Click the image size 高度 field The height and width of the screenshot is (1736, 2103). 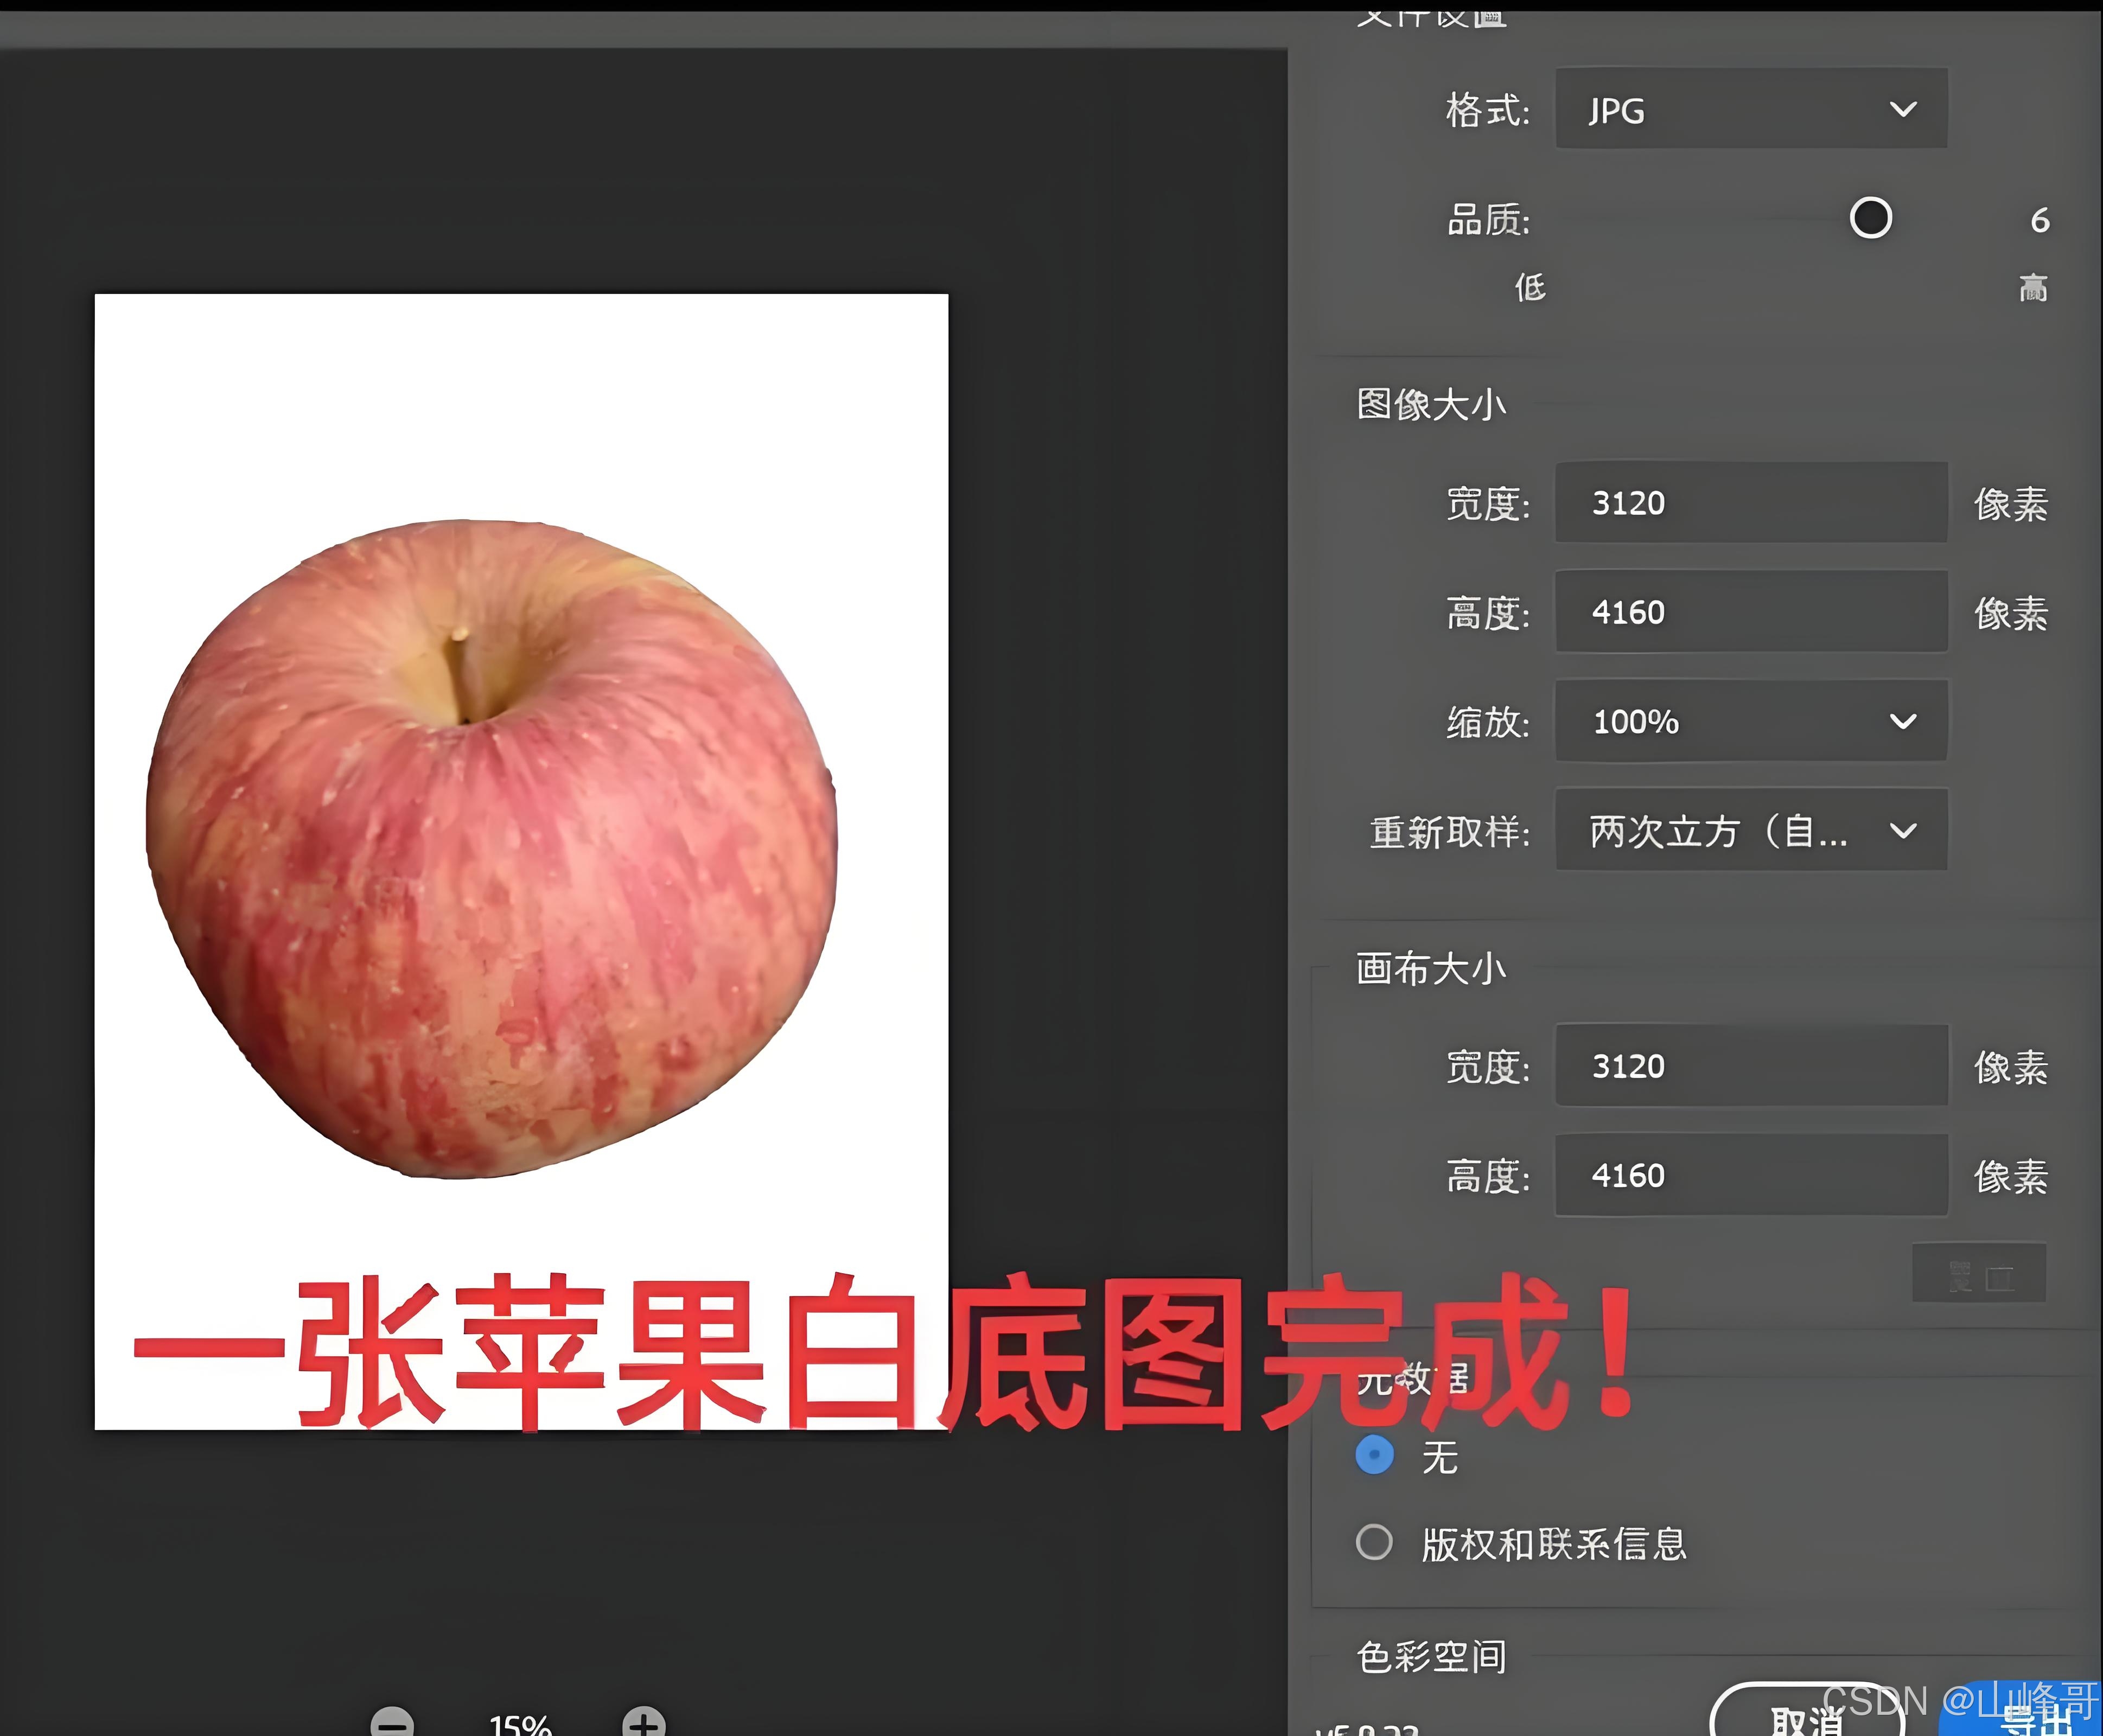pyautogui.click(x=1750, y=612)
